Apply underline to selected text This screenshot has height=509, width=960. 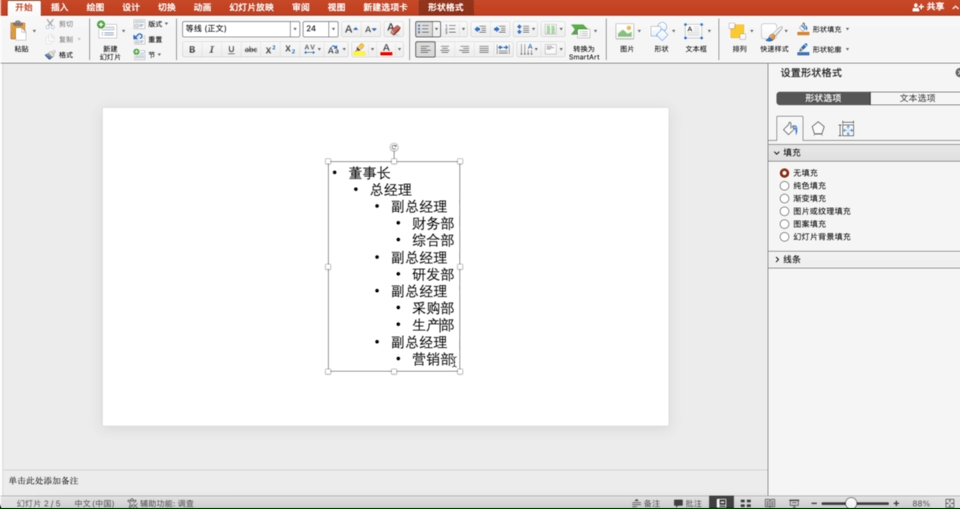[x=231, y=50]
